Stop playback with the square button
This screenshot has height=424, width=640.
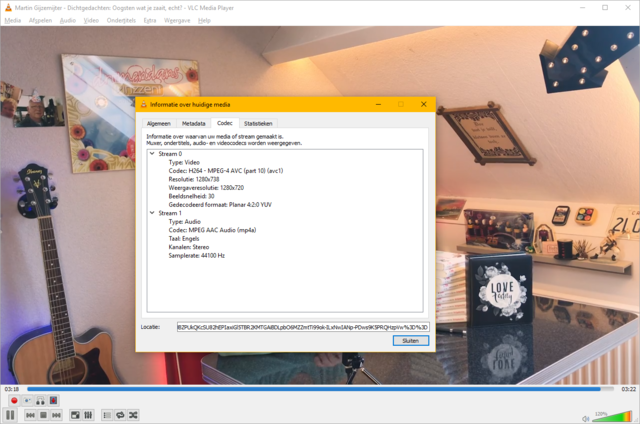[x=43, y=415]
